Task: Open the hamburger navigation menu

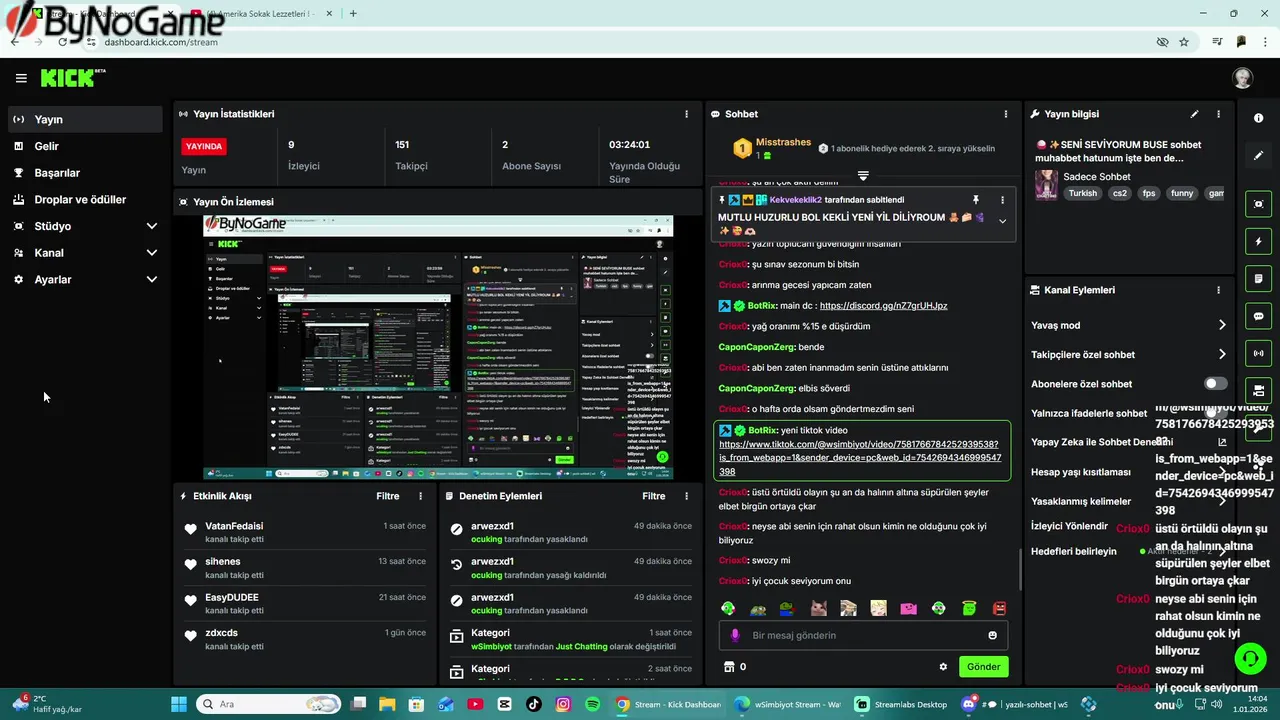Action: 21,78
